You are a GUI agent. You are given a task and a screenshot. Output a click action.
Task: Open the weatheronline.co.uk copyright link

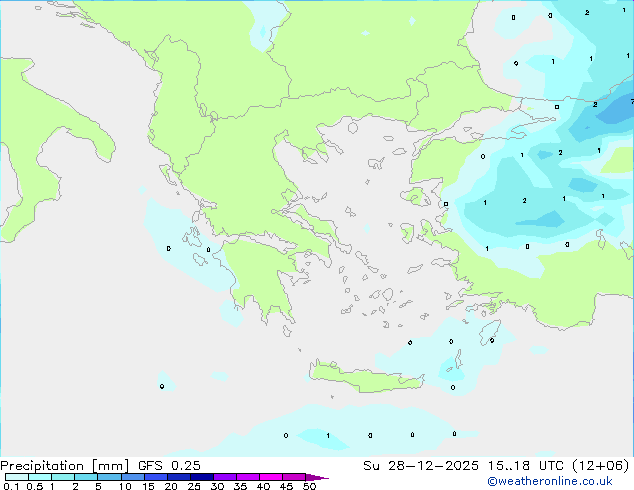coord(550,481)
